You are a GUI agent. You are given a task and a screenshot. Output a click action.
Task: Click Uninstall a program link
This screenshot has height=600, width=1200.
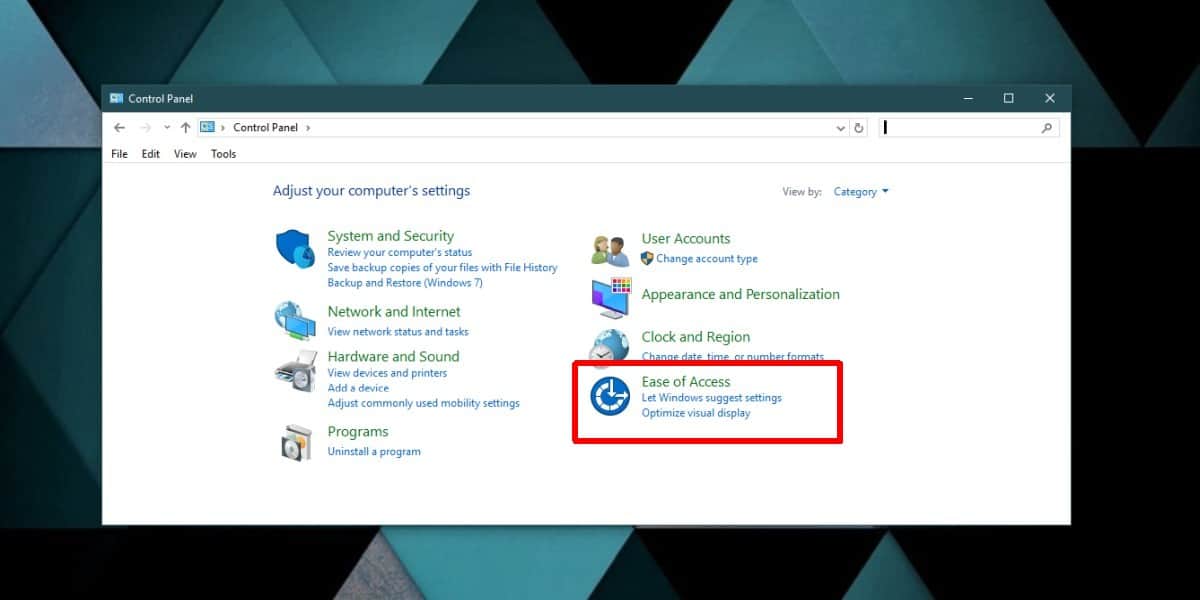(374, 451)
